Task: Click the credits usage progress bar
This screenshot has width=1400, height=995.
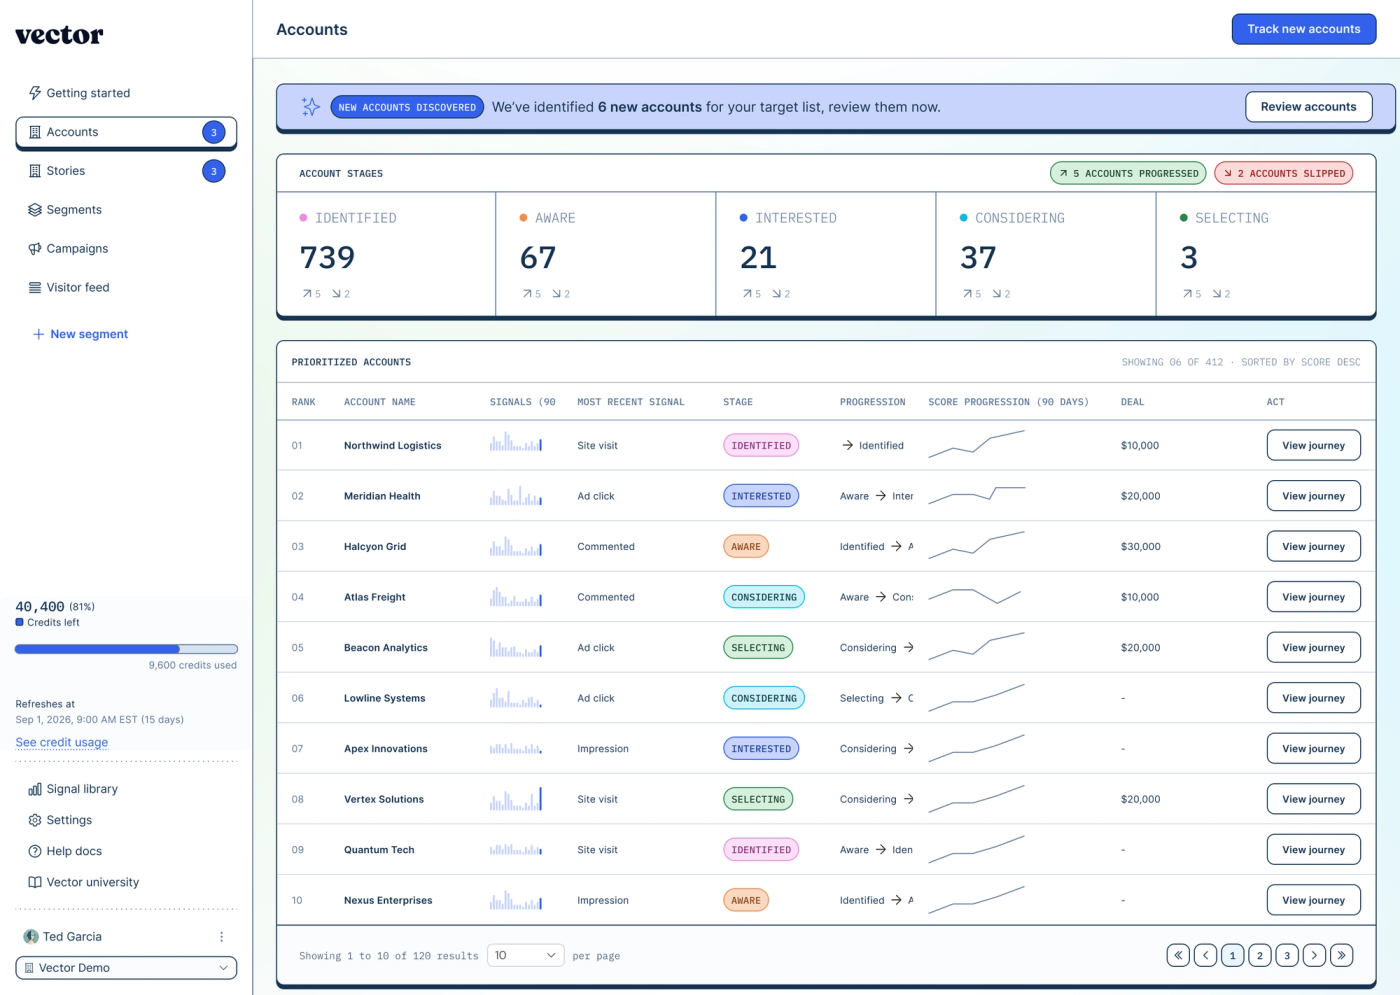Action: coord(126,649)
